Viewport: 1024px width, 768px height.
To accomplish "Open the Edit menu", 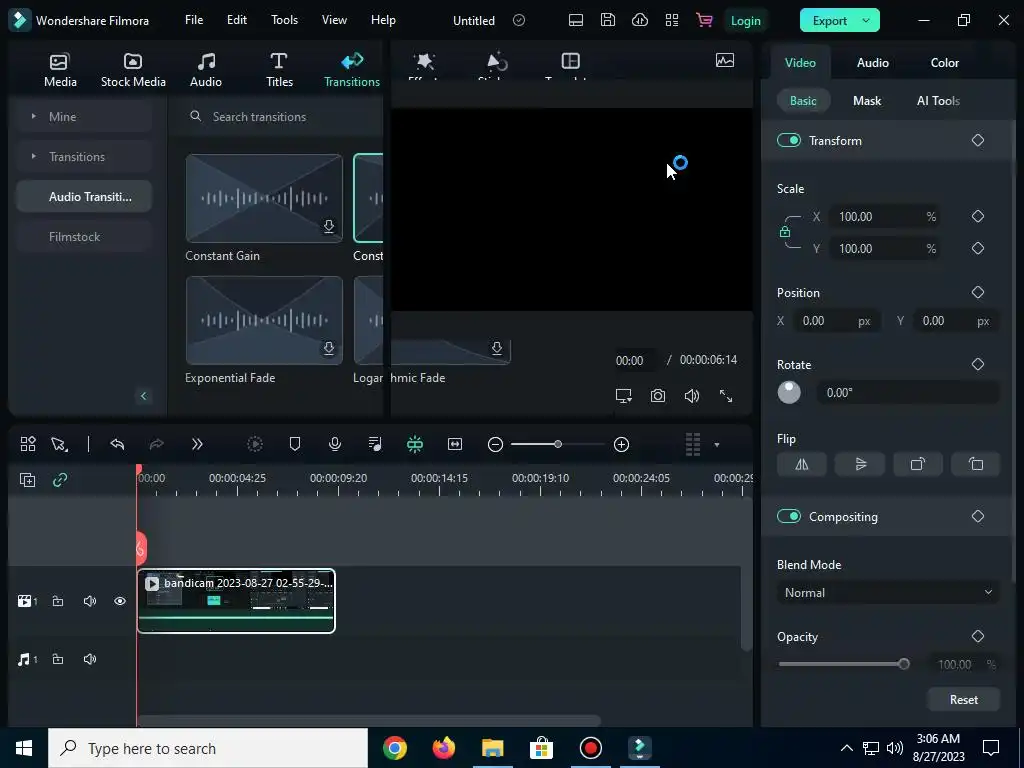I will pos(236,20).
